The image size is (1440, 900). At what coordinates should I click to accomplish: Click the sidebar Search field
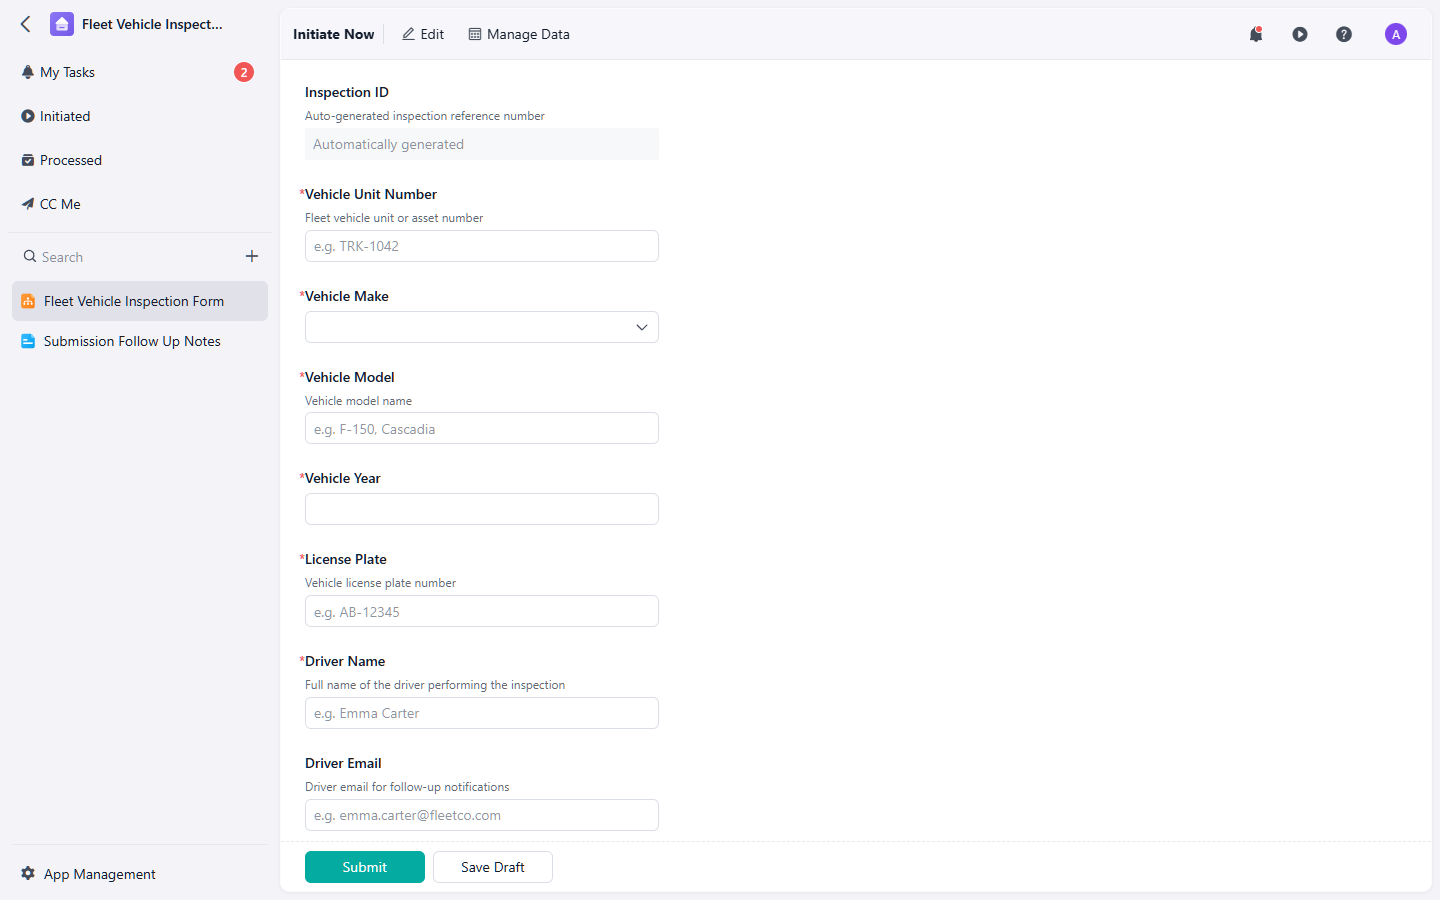click(130, 257)
